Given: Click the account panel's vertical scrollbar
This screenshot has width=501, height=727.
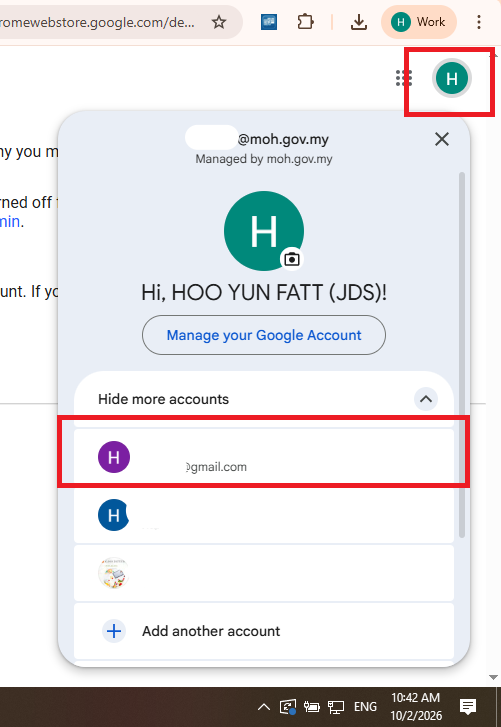Looking at the screenshot, I should (x=462, y=355).
